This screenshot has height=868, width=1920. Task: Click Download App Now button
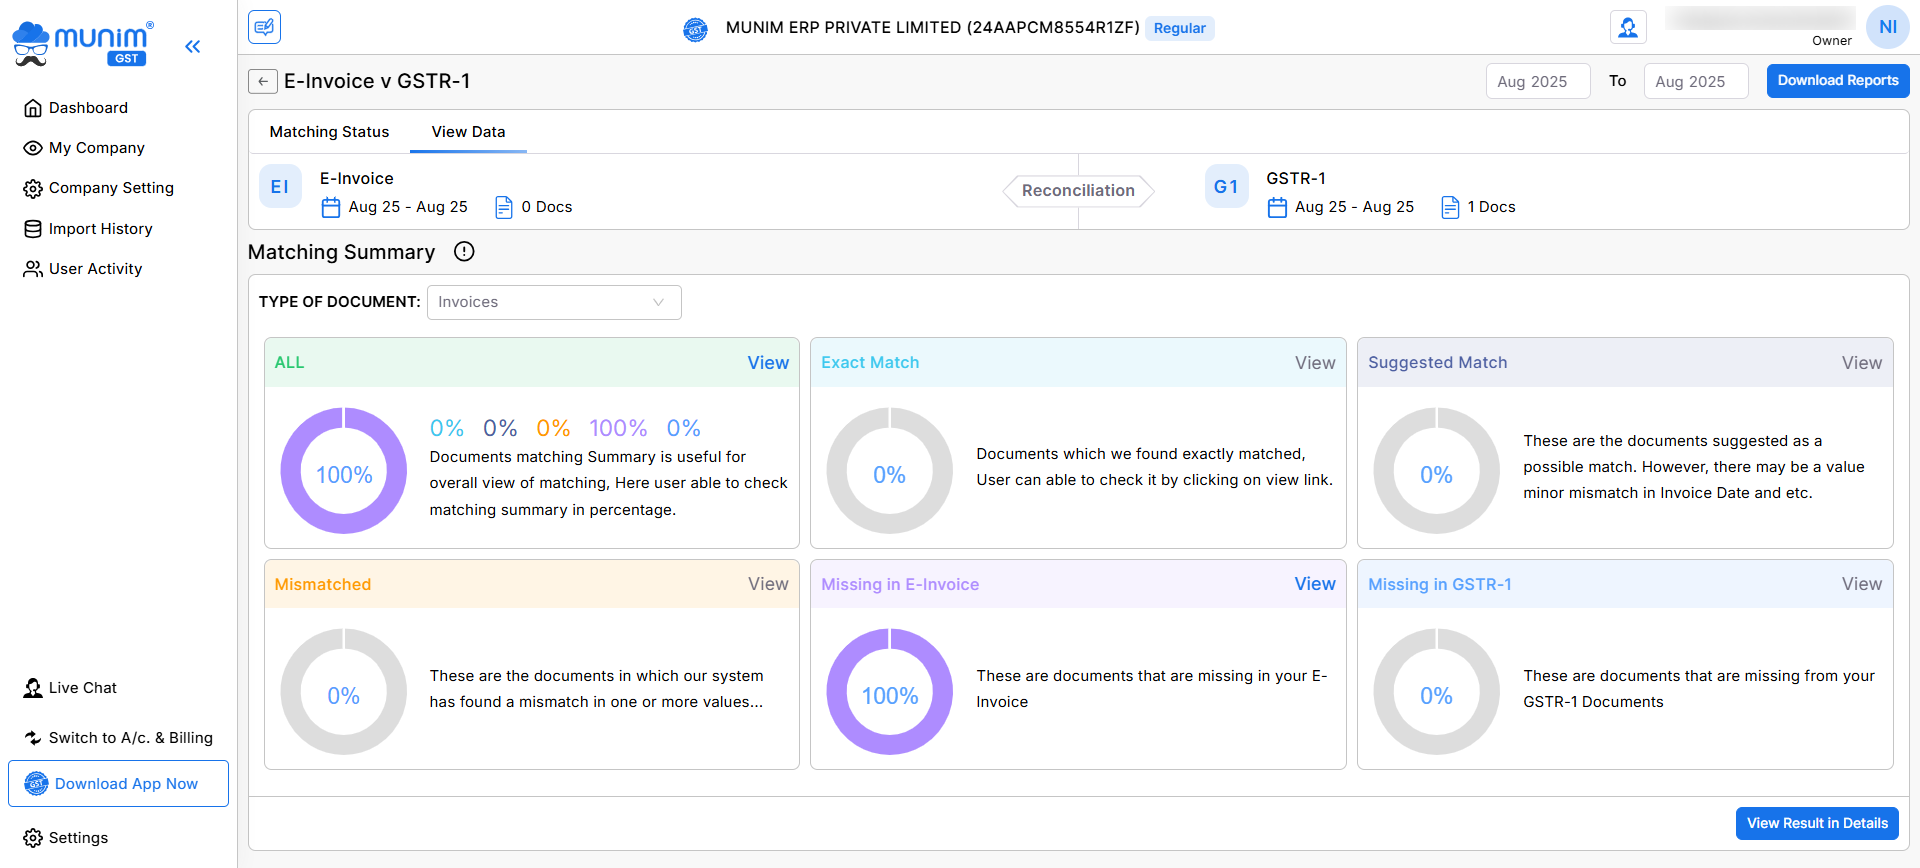(x=118, y=784)
